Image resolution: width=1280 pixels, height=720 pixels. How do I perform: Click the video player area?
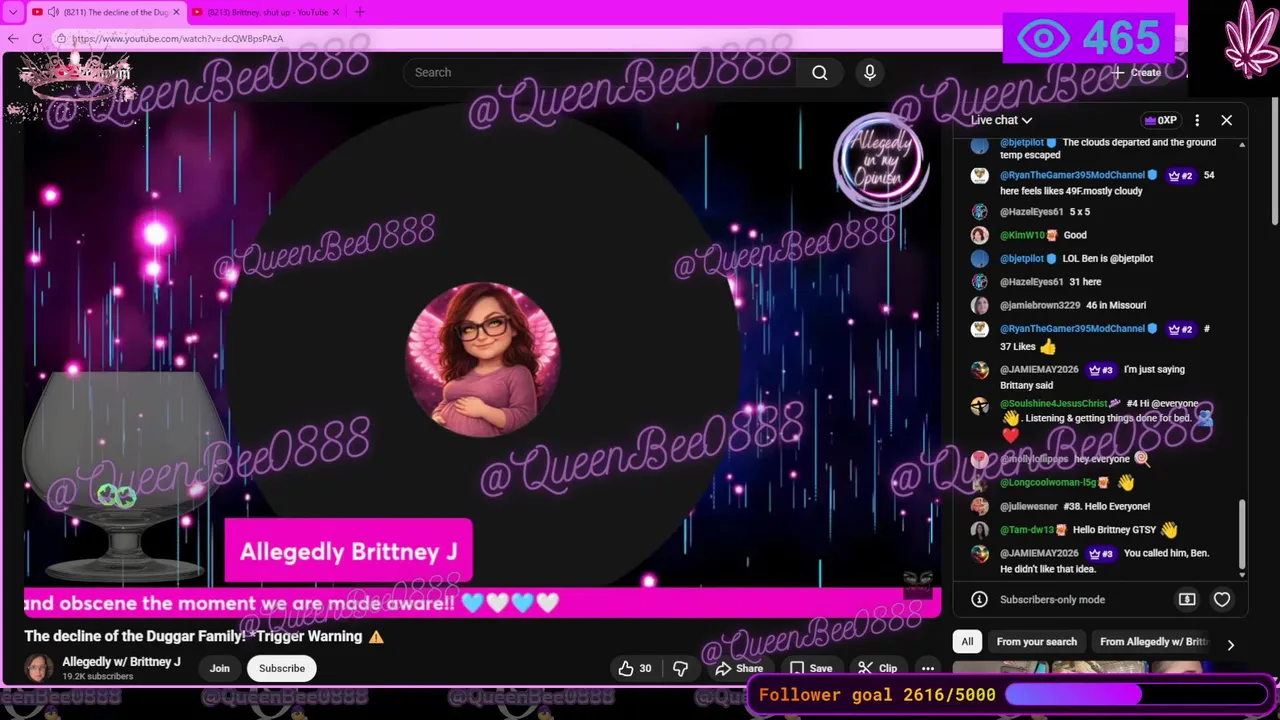pos(482,358)
